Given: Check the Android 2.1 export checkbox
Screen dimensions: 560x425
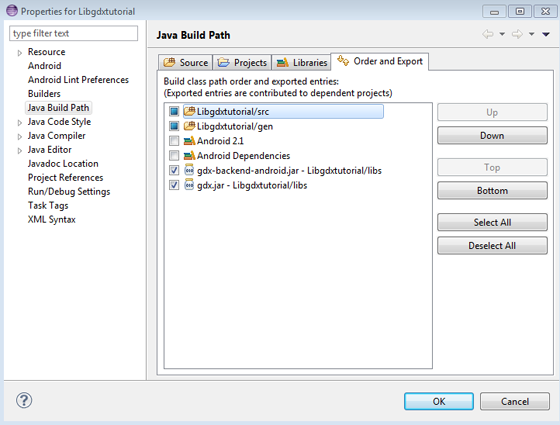Looking at the screenshot, I should pos(174,141).
